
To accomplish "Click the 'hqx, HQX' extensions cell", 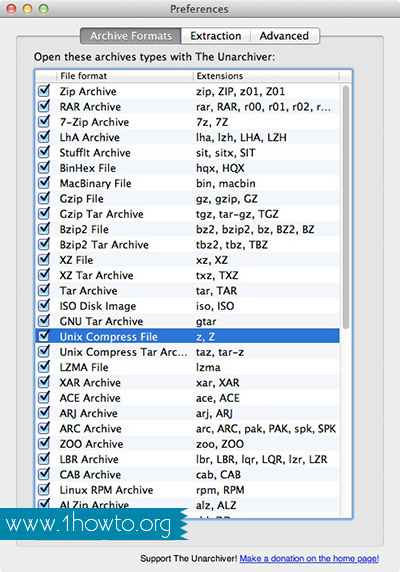I will coord(220,168).
